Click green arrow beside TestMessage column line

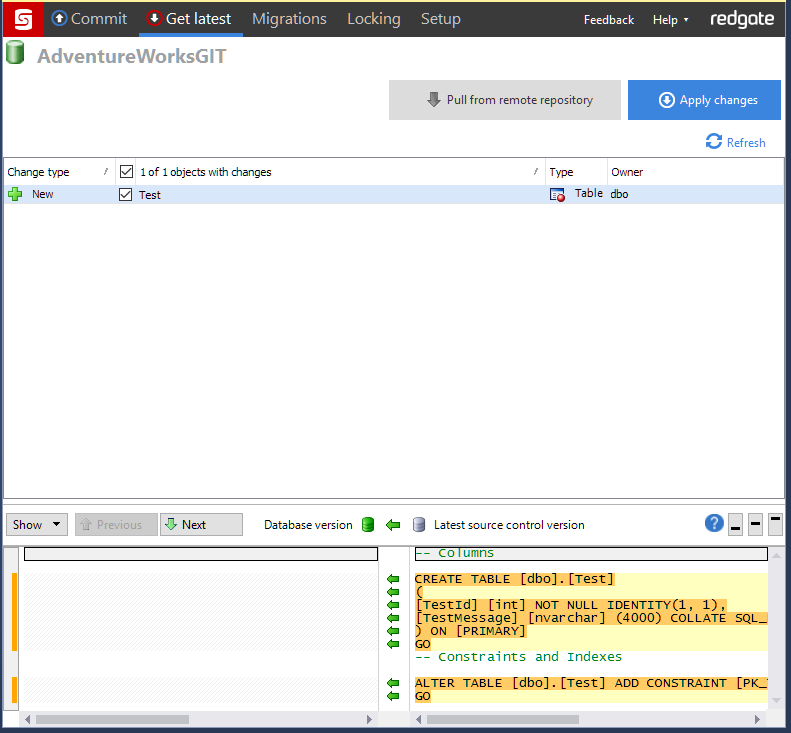pos(393,618)
